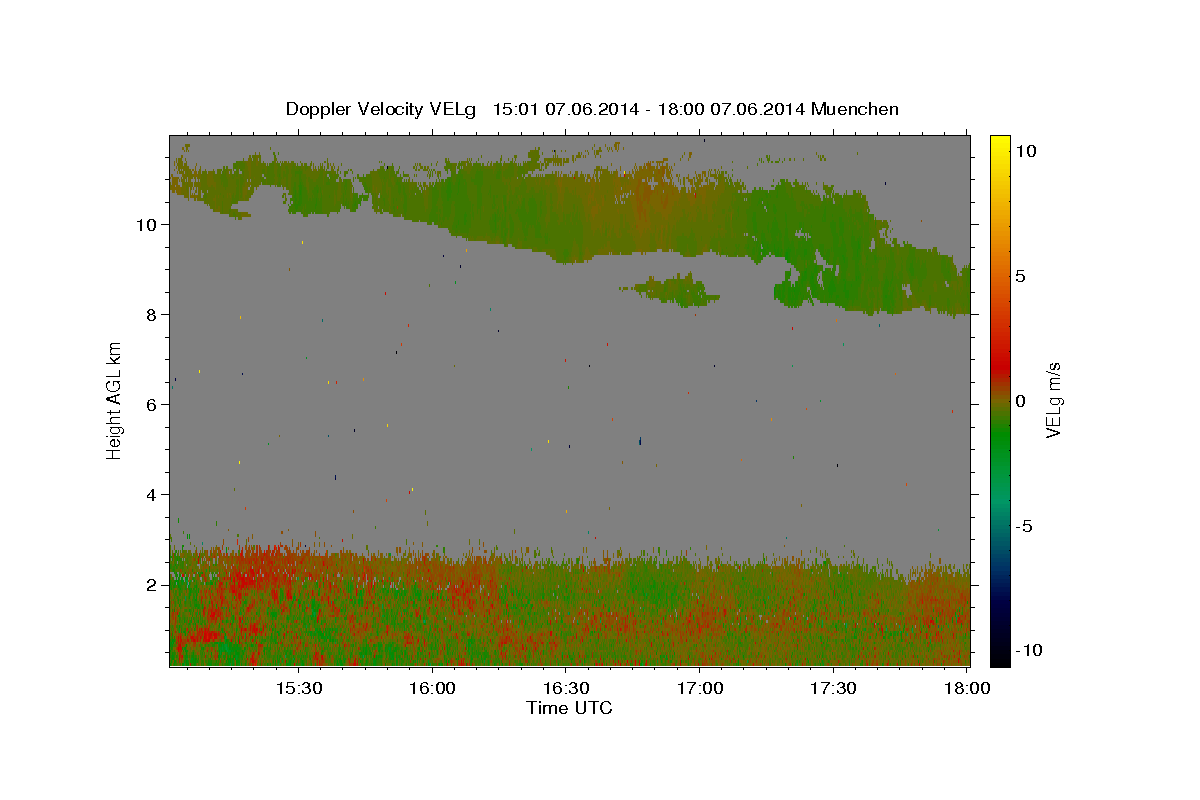The image size is (1200, 800).
Task: Click the 15:30 time tick label
Action: (298, 688)
